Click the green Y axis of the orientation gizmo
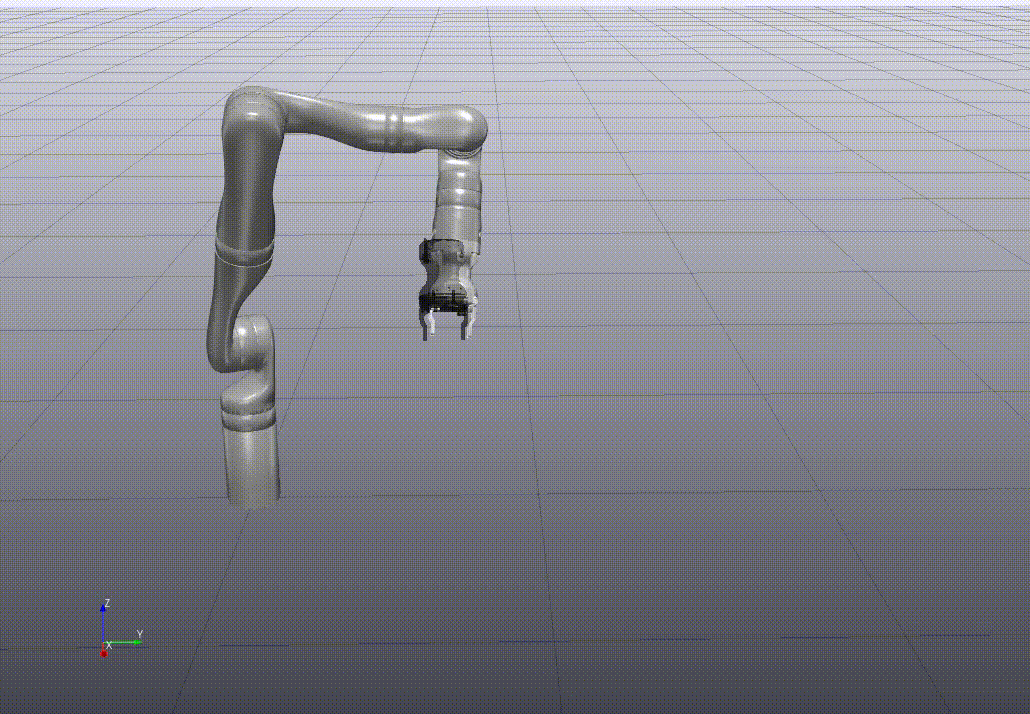The width and height of the screenshot is (1030, 714). (x=124, y=642)
